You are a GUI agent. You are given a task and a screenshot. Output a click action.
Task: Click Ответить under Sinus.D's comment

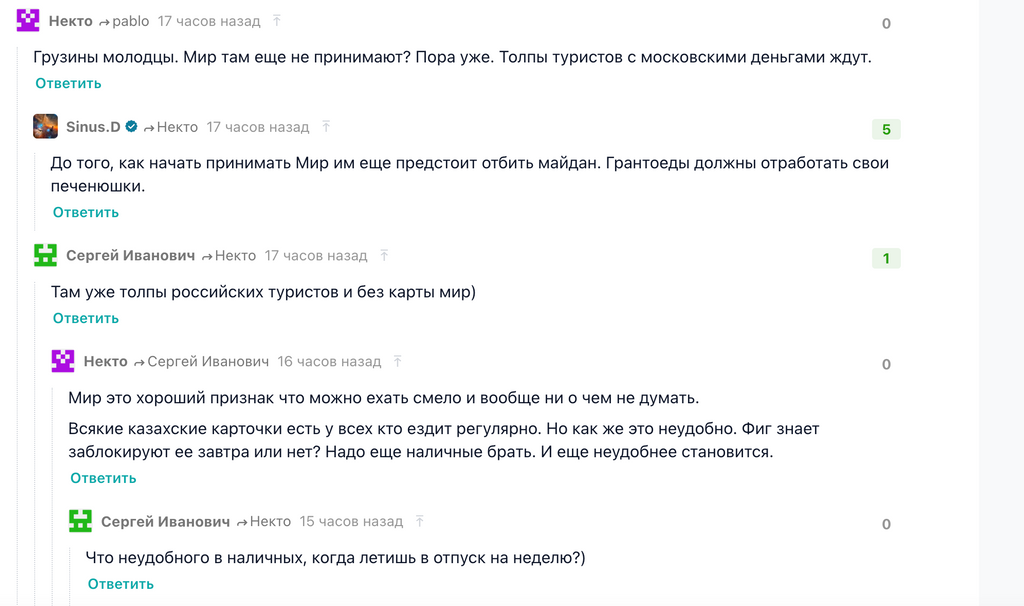click(x=84, y=212)
